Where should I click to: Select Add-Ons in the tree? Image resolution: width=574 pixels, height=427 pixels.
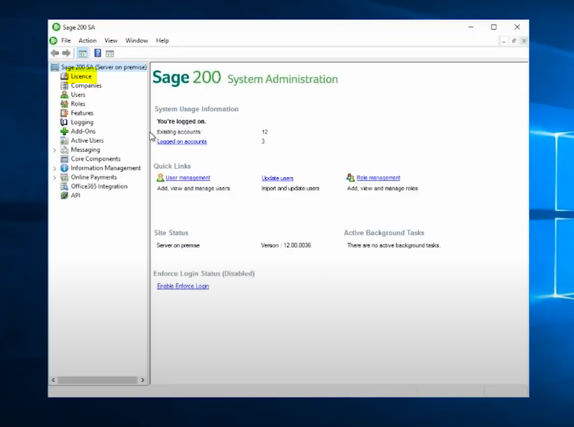point(83,131)
